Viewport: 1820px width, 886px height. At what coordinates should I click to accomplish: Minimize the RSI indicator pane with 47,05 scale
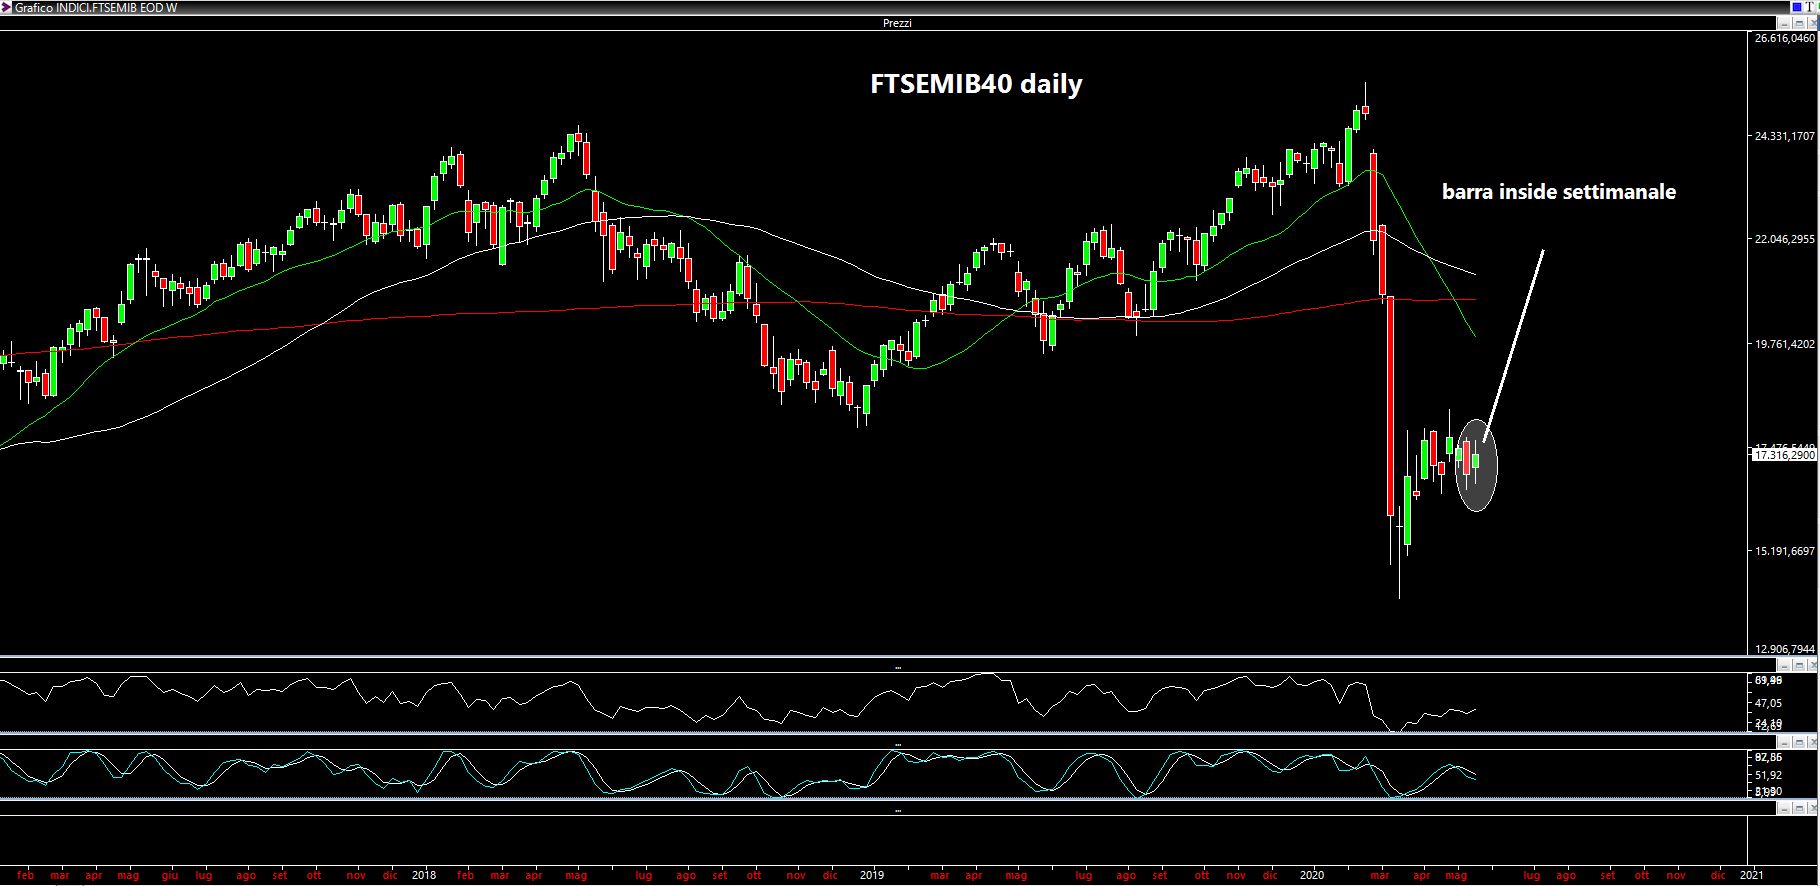tap(1784, 665)
